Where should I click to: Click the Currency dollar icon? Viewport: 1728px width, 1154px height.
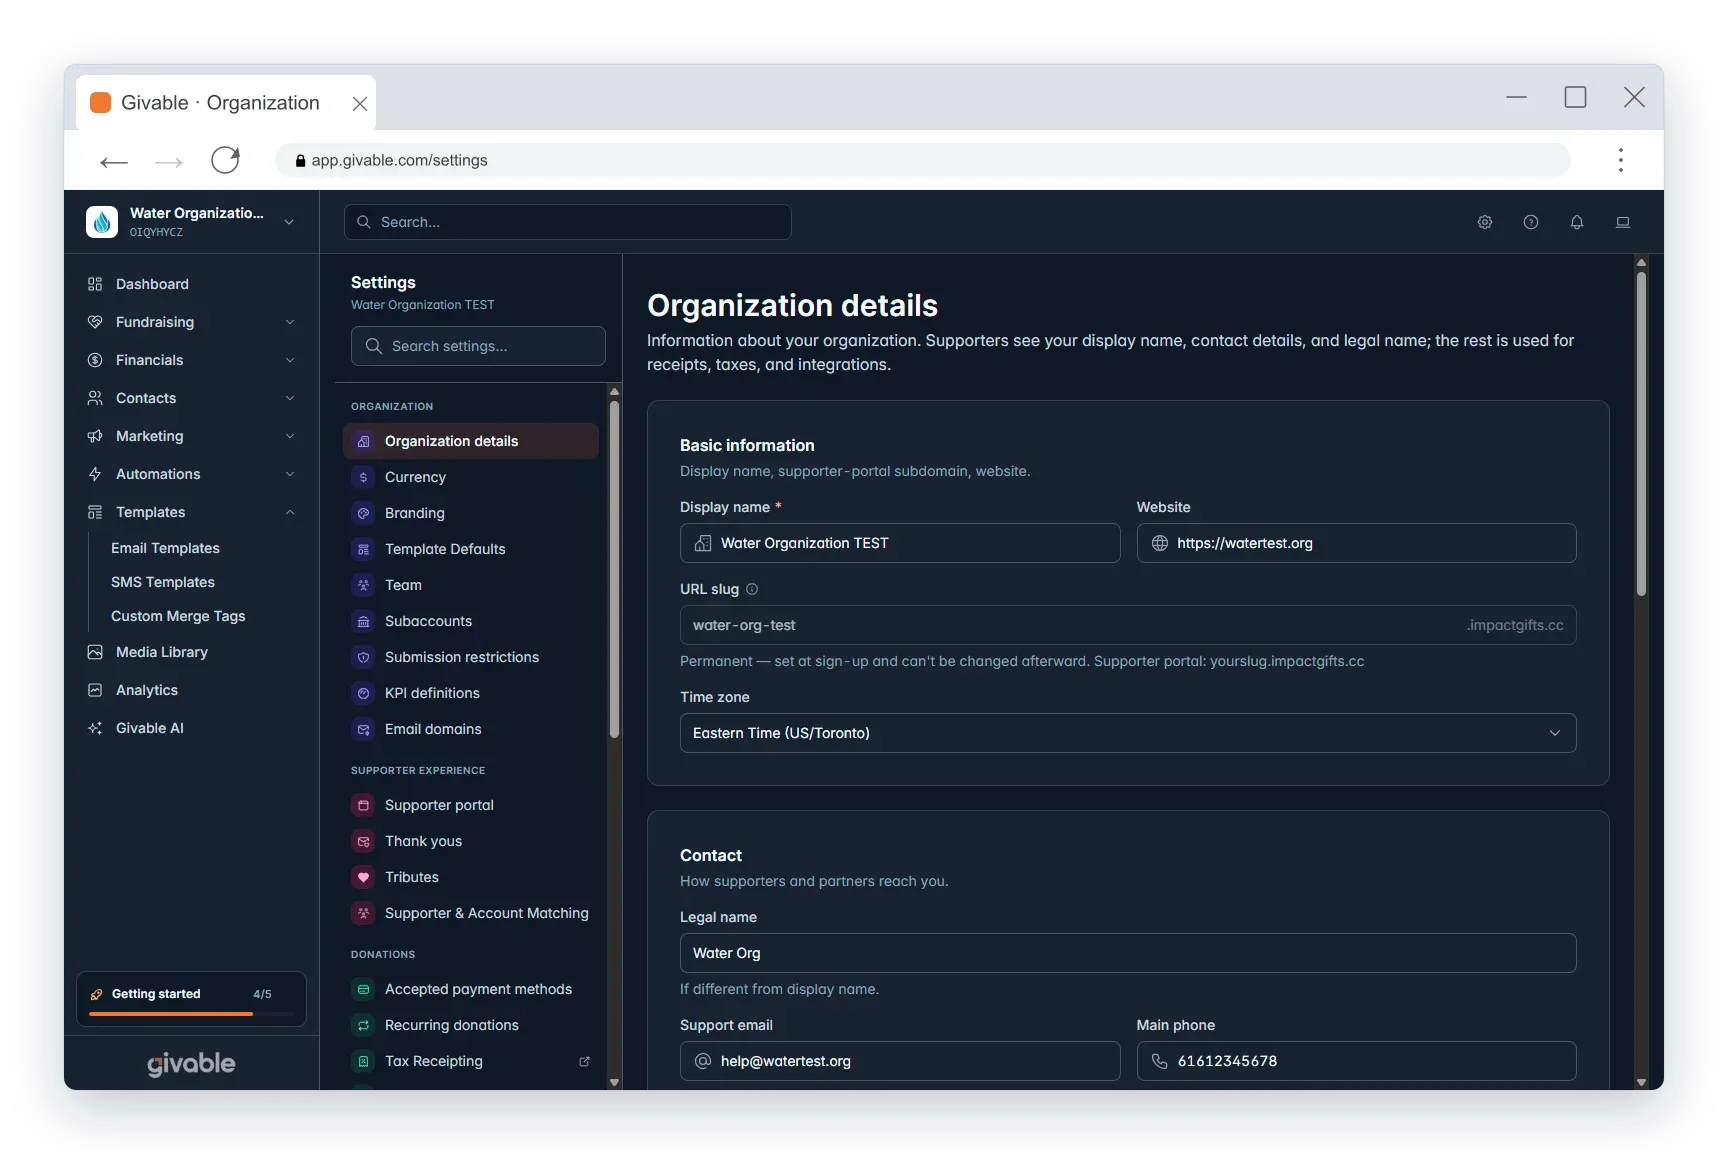coord(364,477)
